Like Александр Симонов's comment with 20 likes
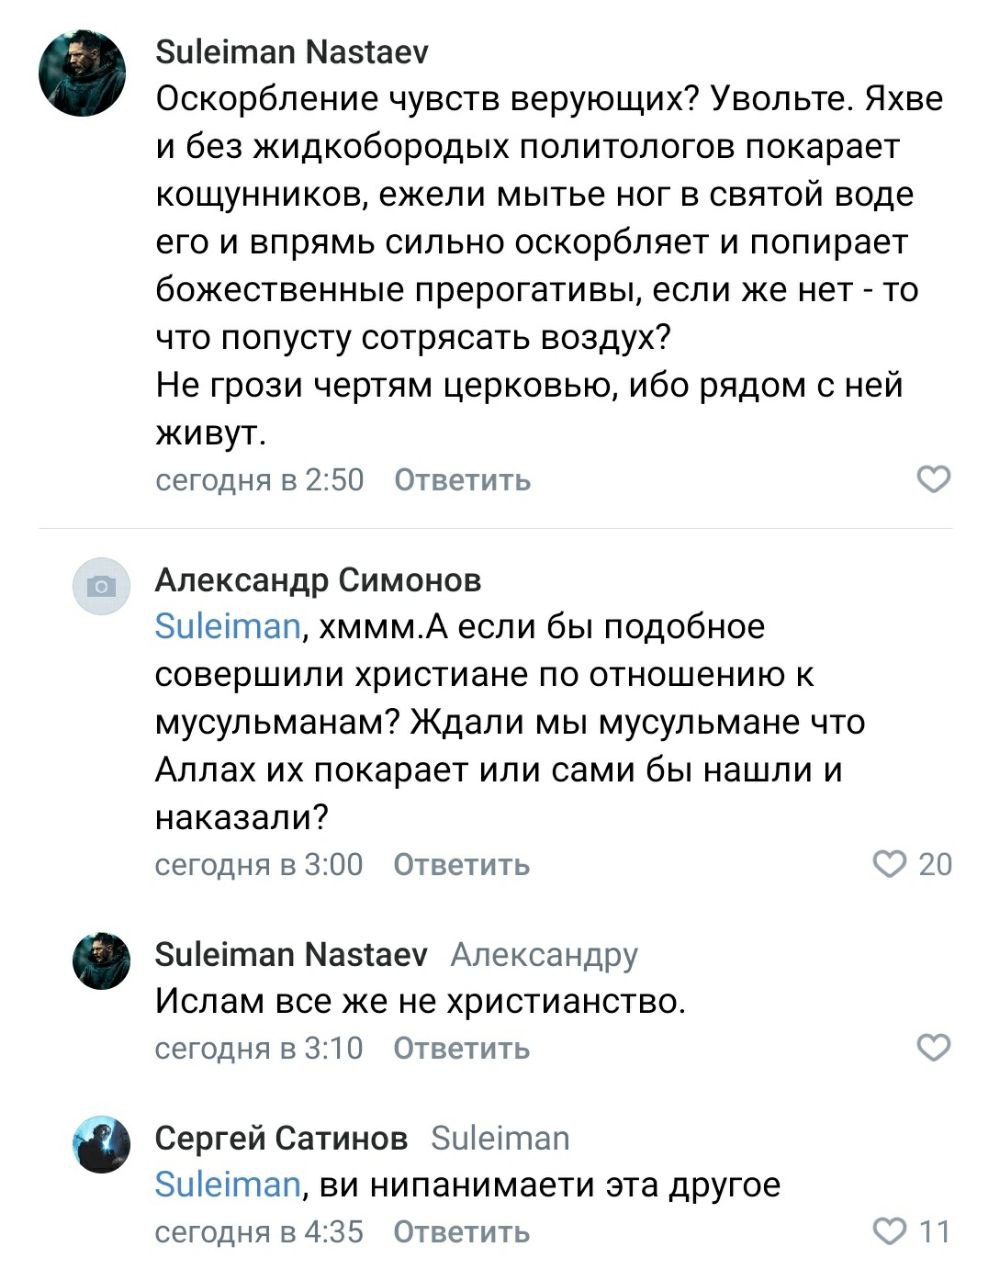 889,864
